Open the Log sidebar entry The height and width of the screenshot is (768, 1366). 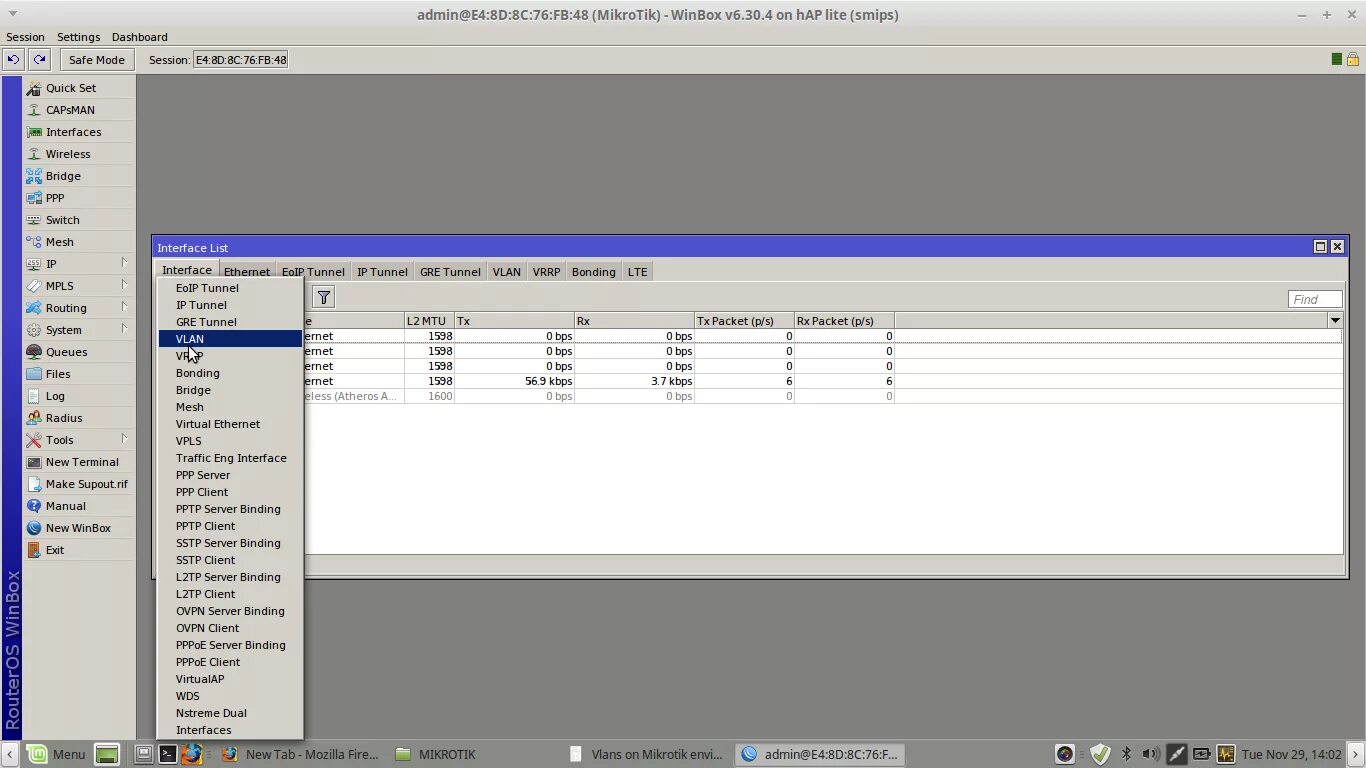(x=55, y=396)
